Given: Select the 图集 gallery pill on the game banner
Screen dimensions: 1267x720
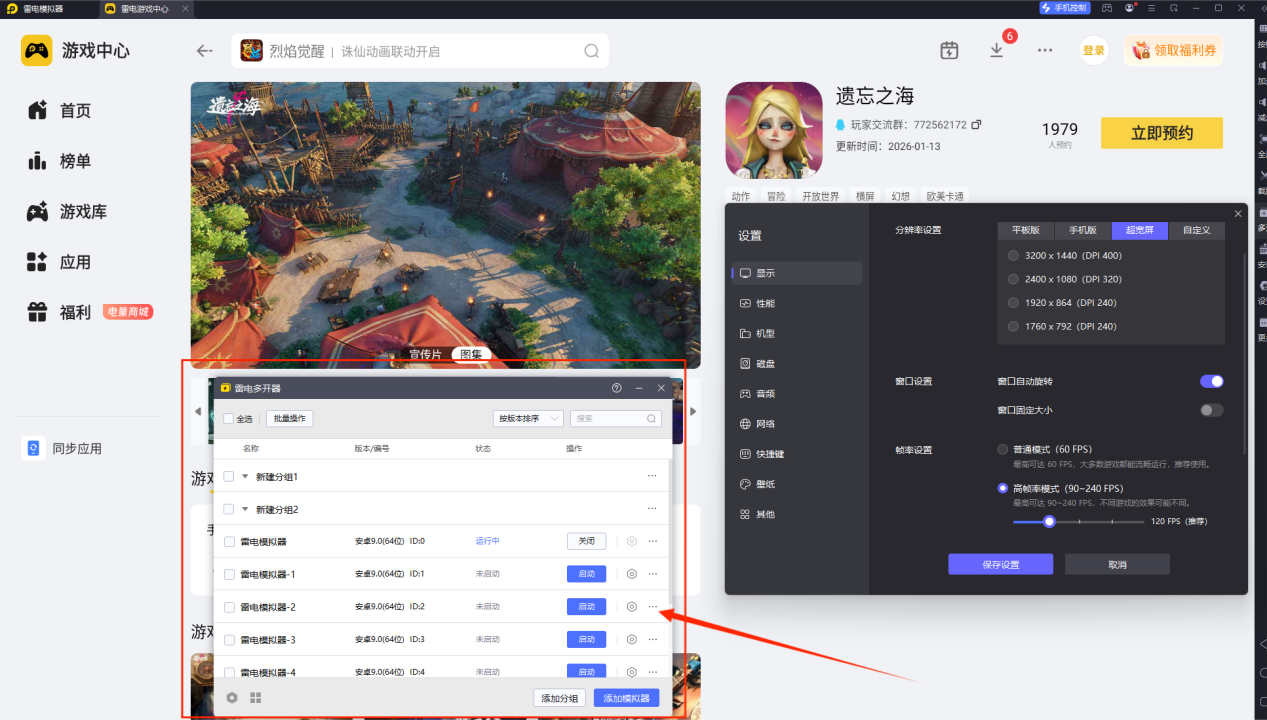Looking at the screenshot, I should (x=469, y=354).
